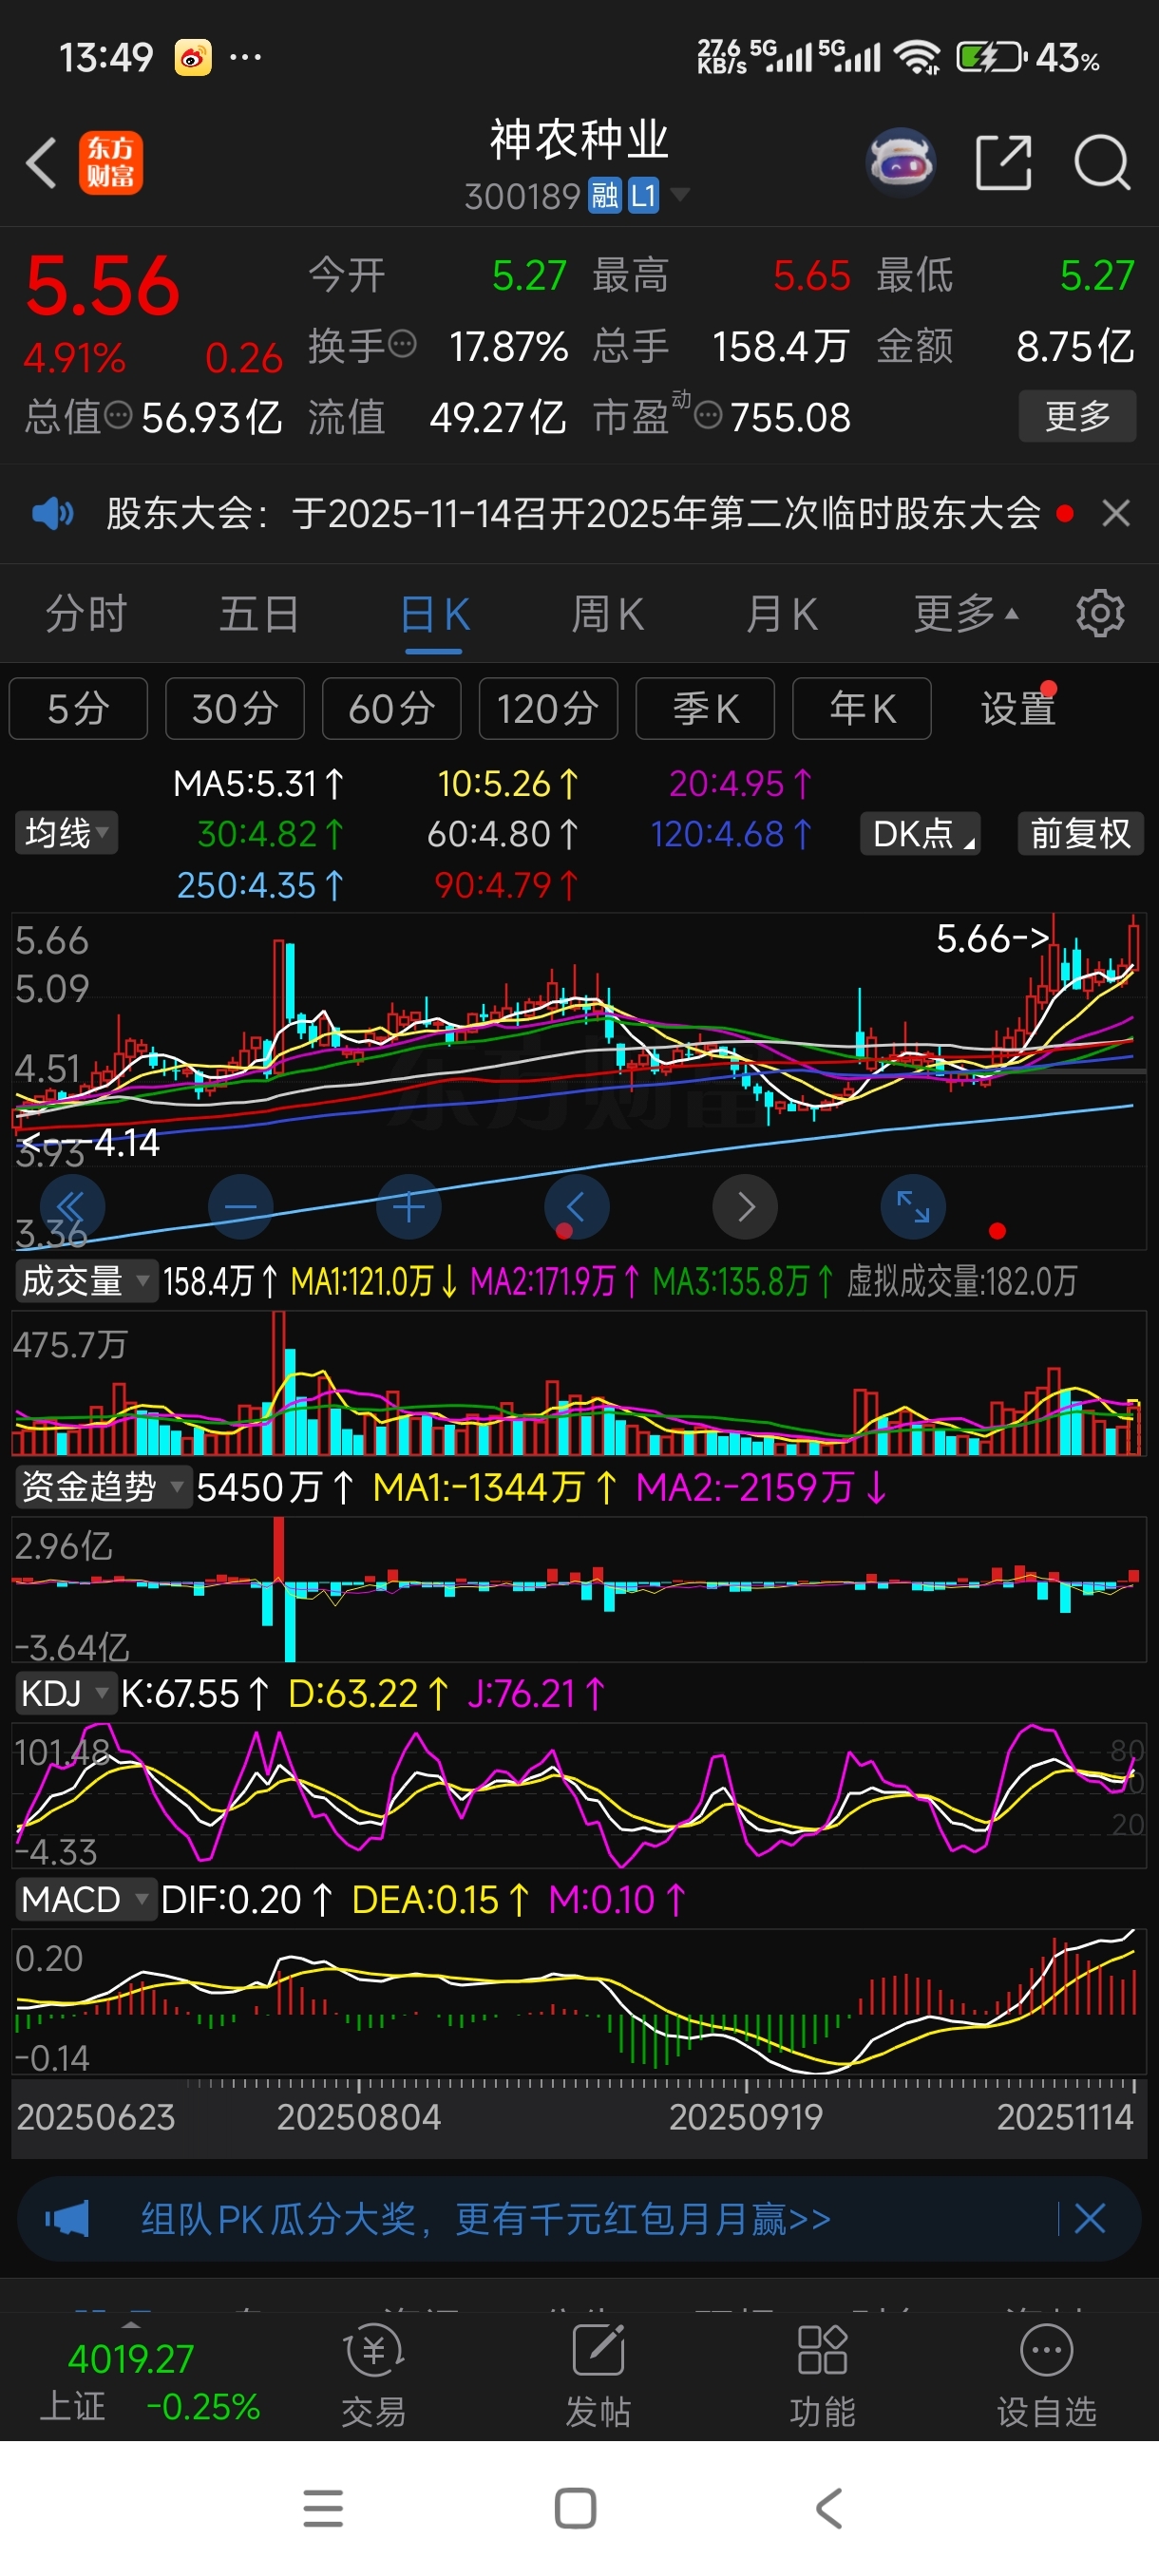Tap the 虚拟成交量:182.0万 label
Image resolution: width=1159 pixels, height=2576 pixels.
click(962, 1281)
